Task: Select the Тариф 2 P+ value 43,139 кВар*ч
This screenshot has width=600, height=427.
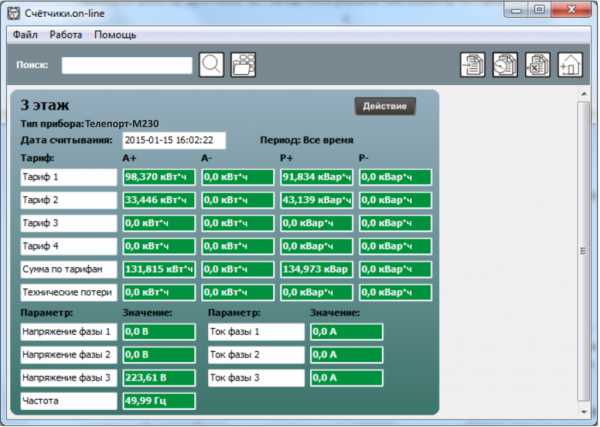Action: (315, 200)
